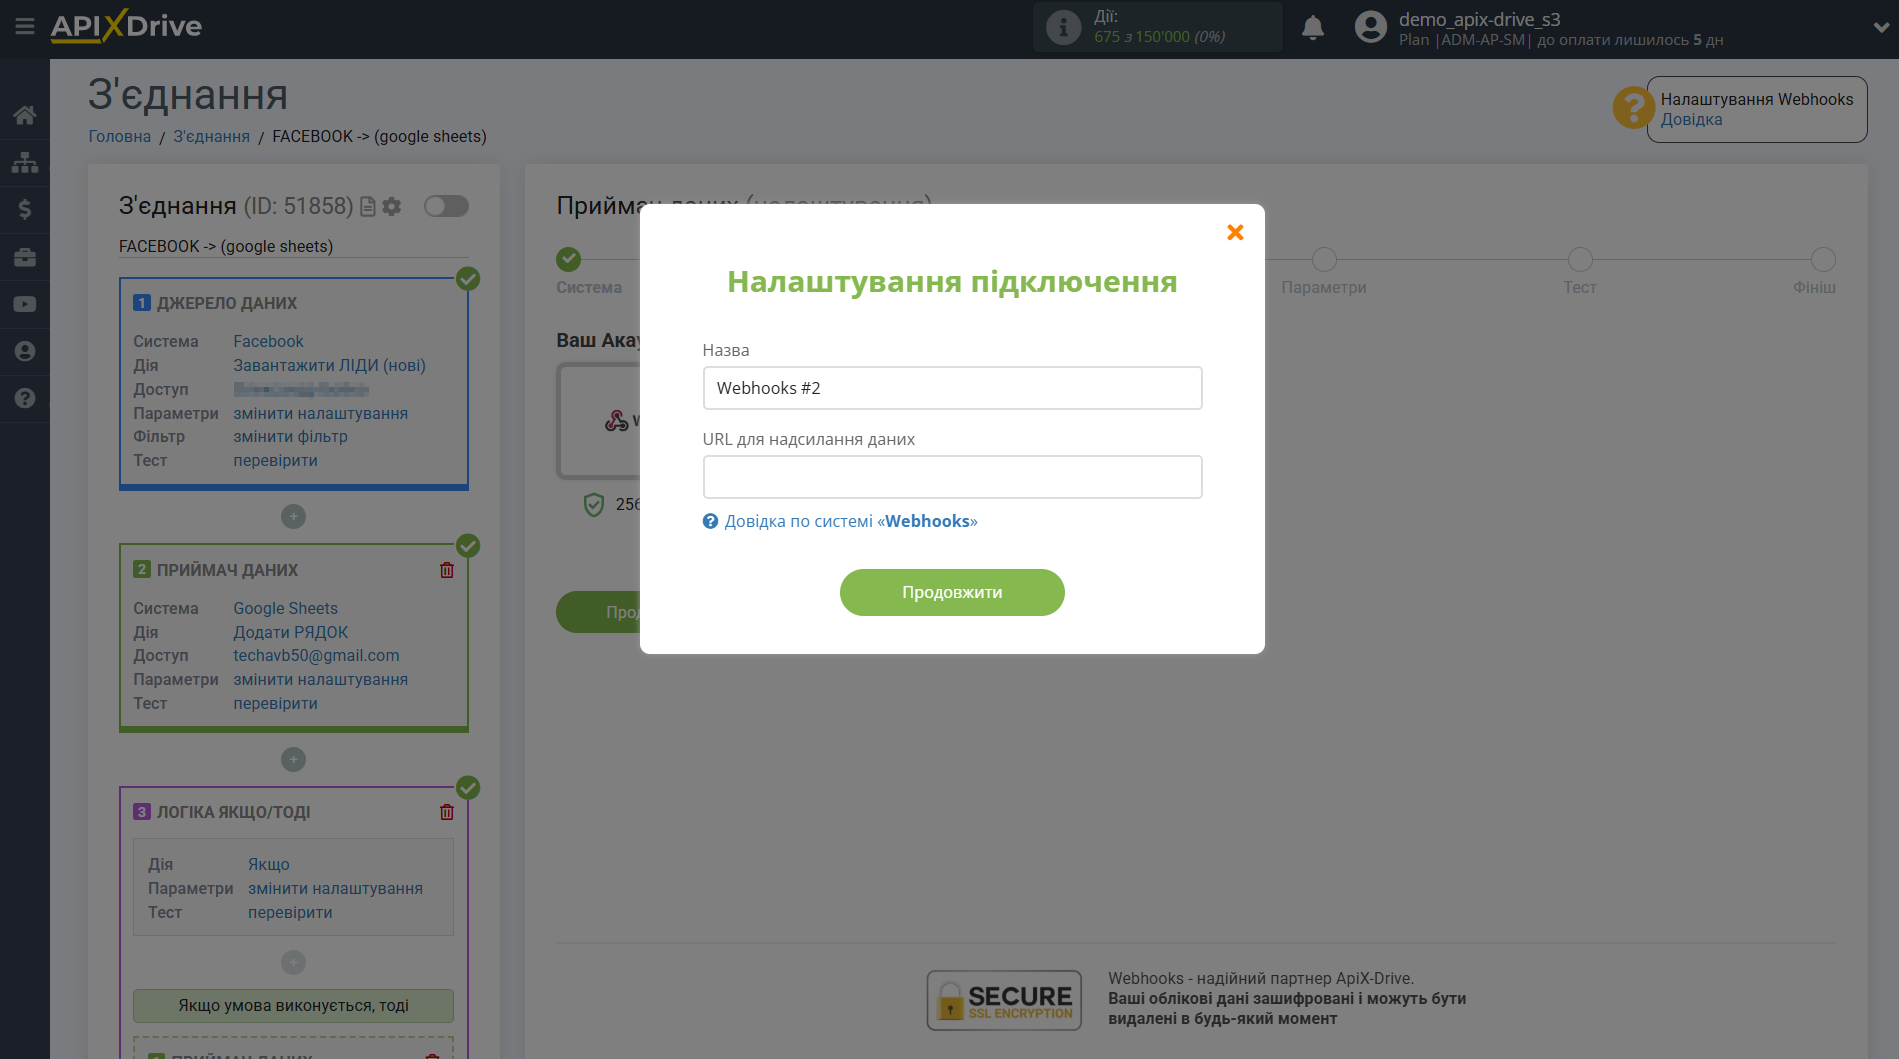Open the hamburger menu

point(25,27)
